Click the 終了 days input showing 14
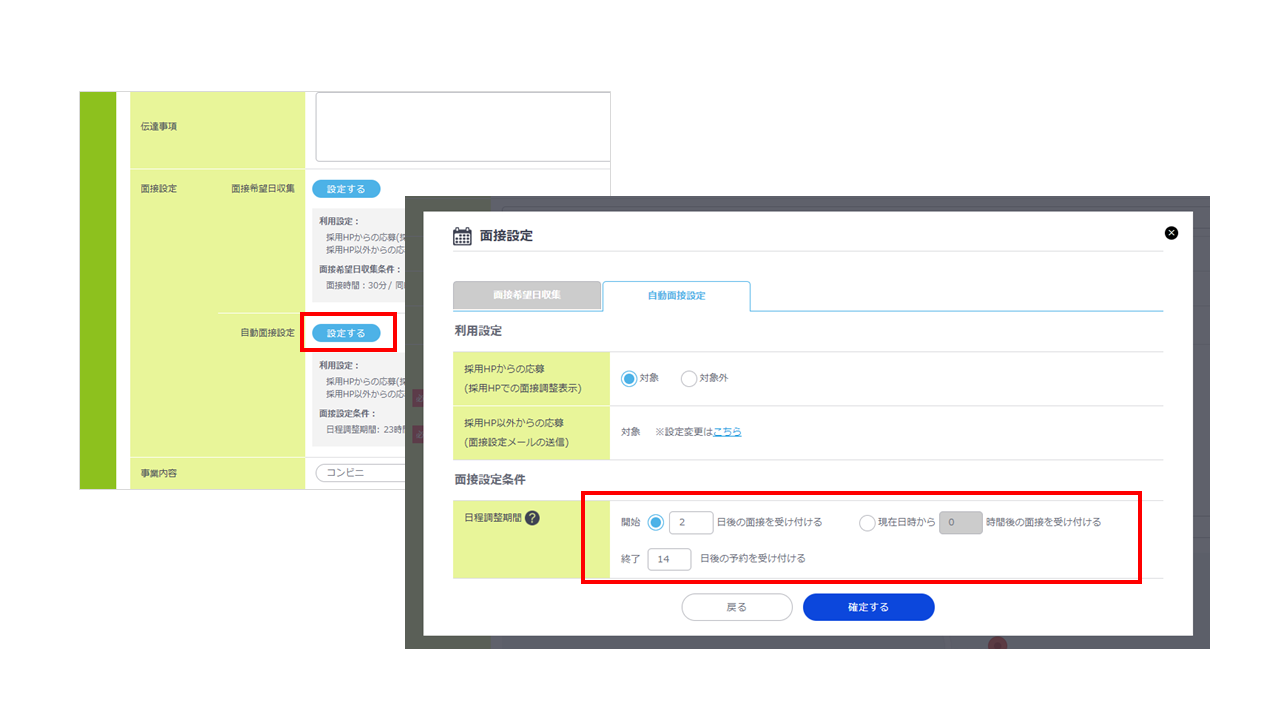1280x720 pixels. pyautogui.click(x=669, y=559)
